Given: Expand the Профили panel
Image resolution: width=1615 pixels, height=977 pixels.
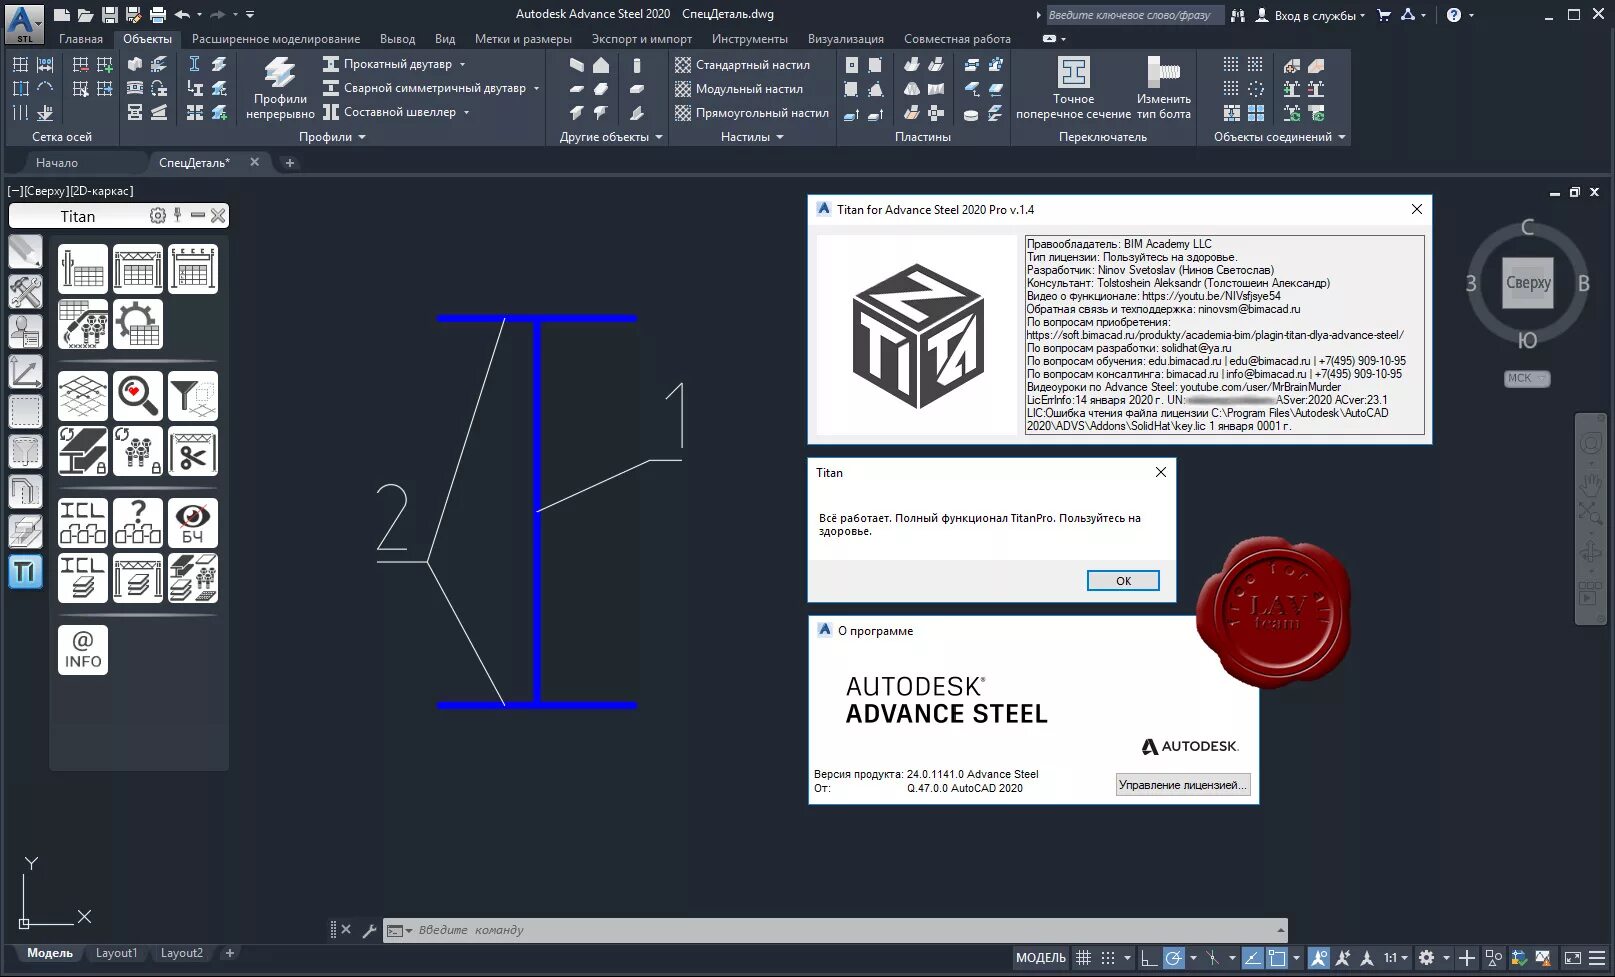Looking at the screenshot, I should (x=332, y=137).
